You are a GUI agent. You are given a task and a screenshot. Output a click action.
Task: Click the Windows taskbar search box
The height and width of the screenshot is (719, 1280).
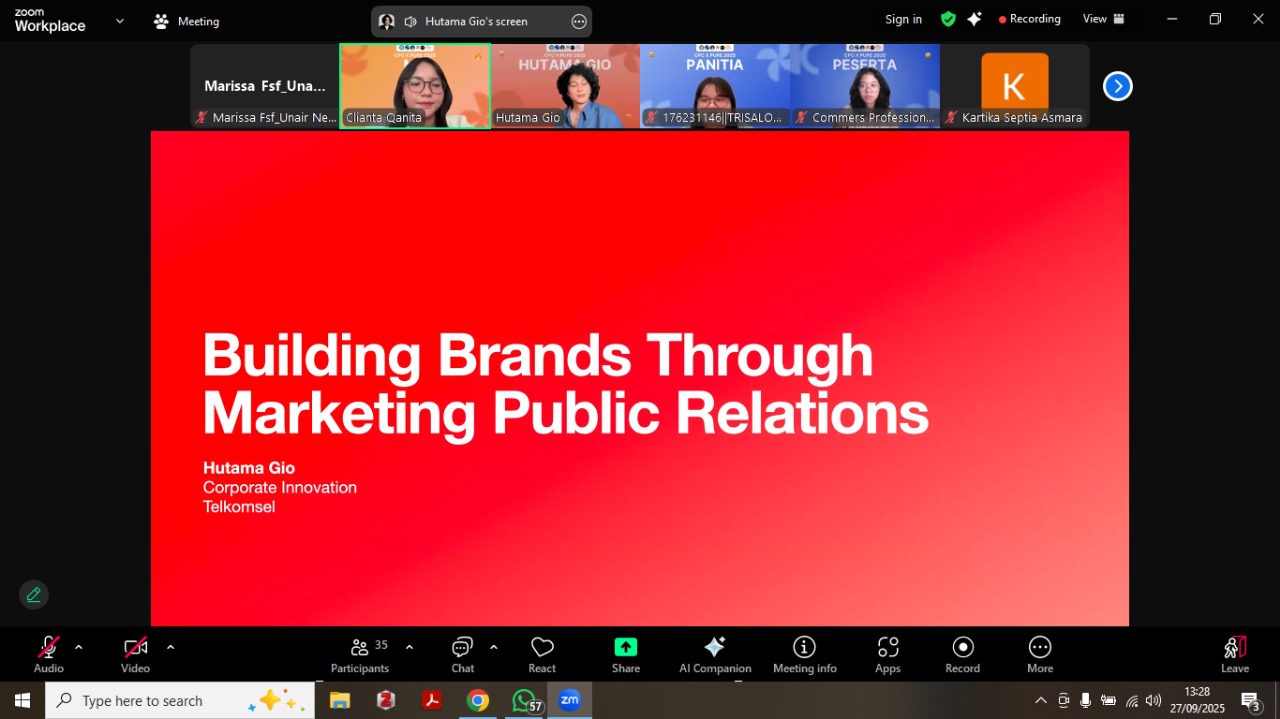[180, 700]
